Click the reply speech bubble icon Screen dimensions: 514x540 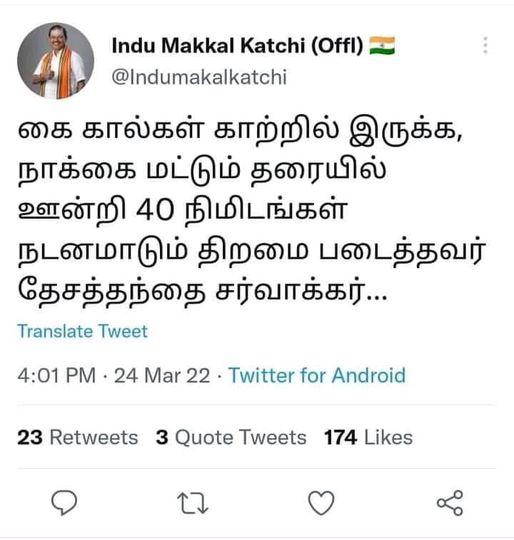click(64, 503)
